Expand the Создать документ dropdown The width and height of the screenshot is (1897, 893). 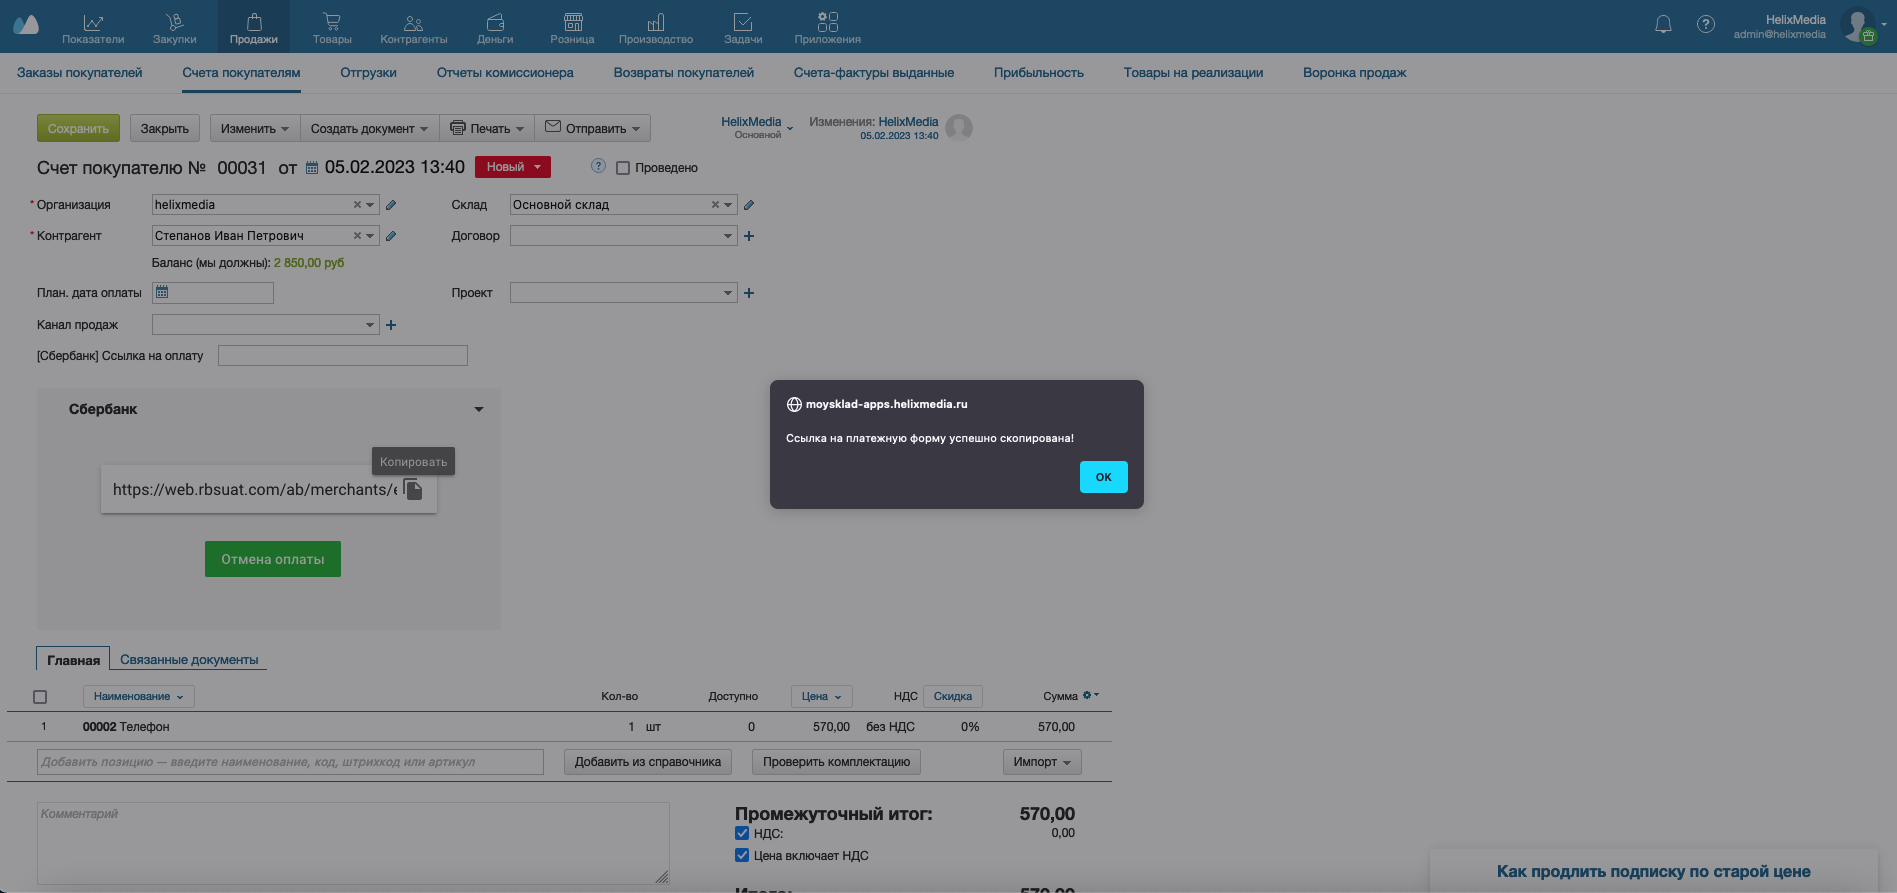[x=369, y=128]
